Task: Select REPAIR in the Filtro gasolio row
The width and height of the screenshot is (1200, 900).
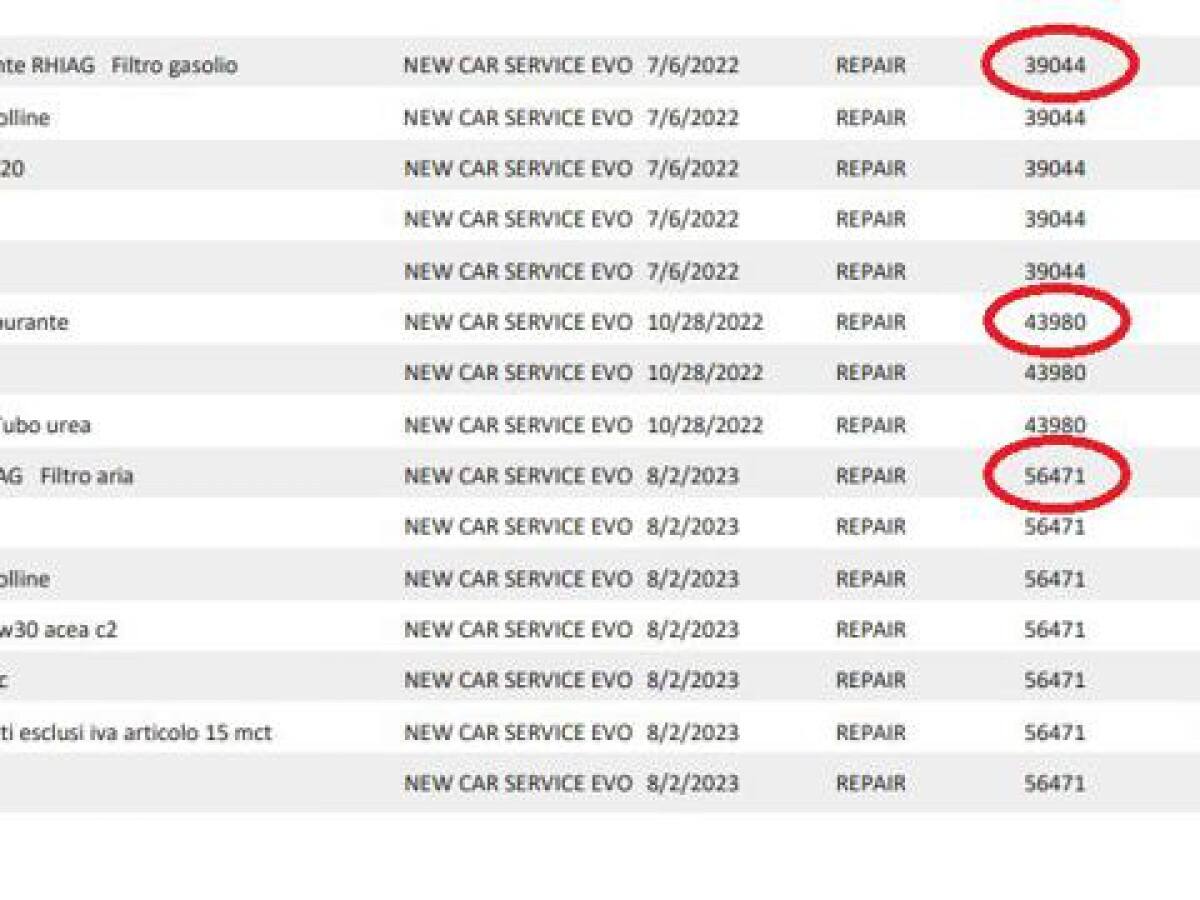Action: coord(870,66)
